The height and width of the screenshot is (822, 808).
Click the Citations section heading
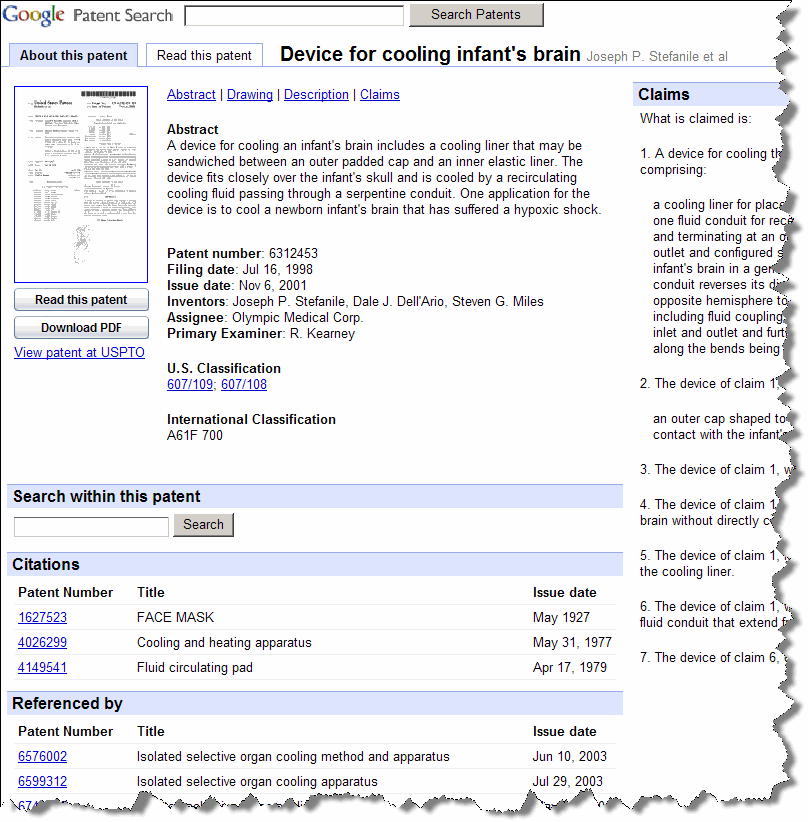pos(46,564)
